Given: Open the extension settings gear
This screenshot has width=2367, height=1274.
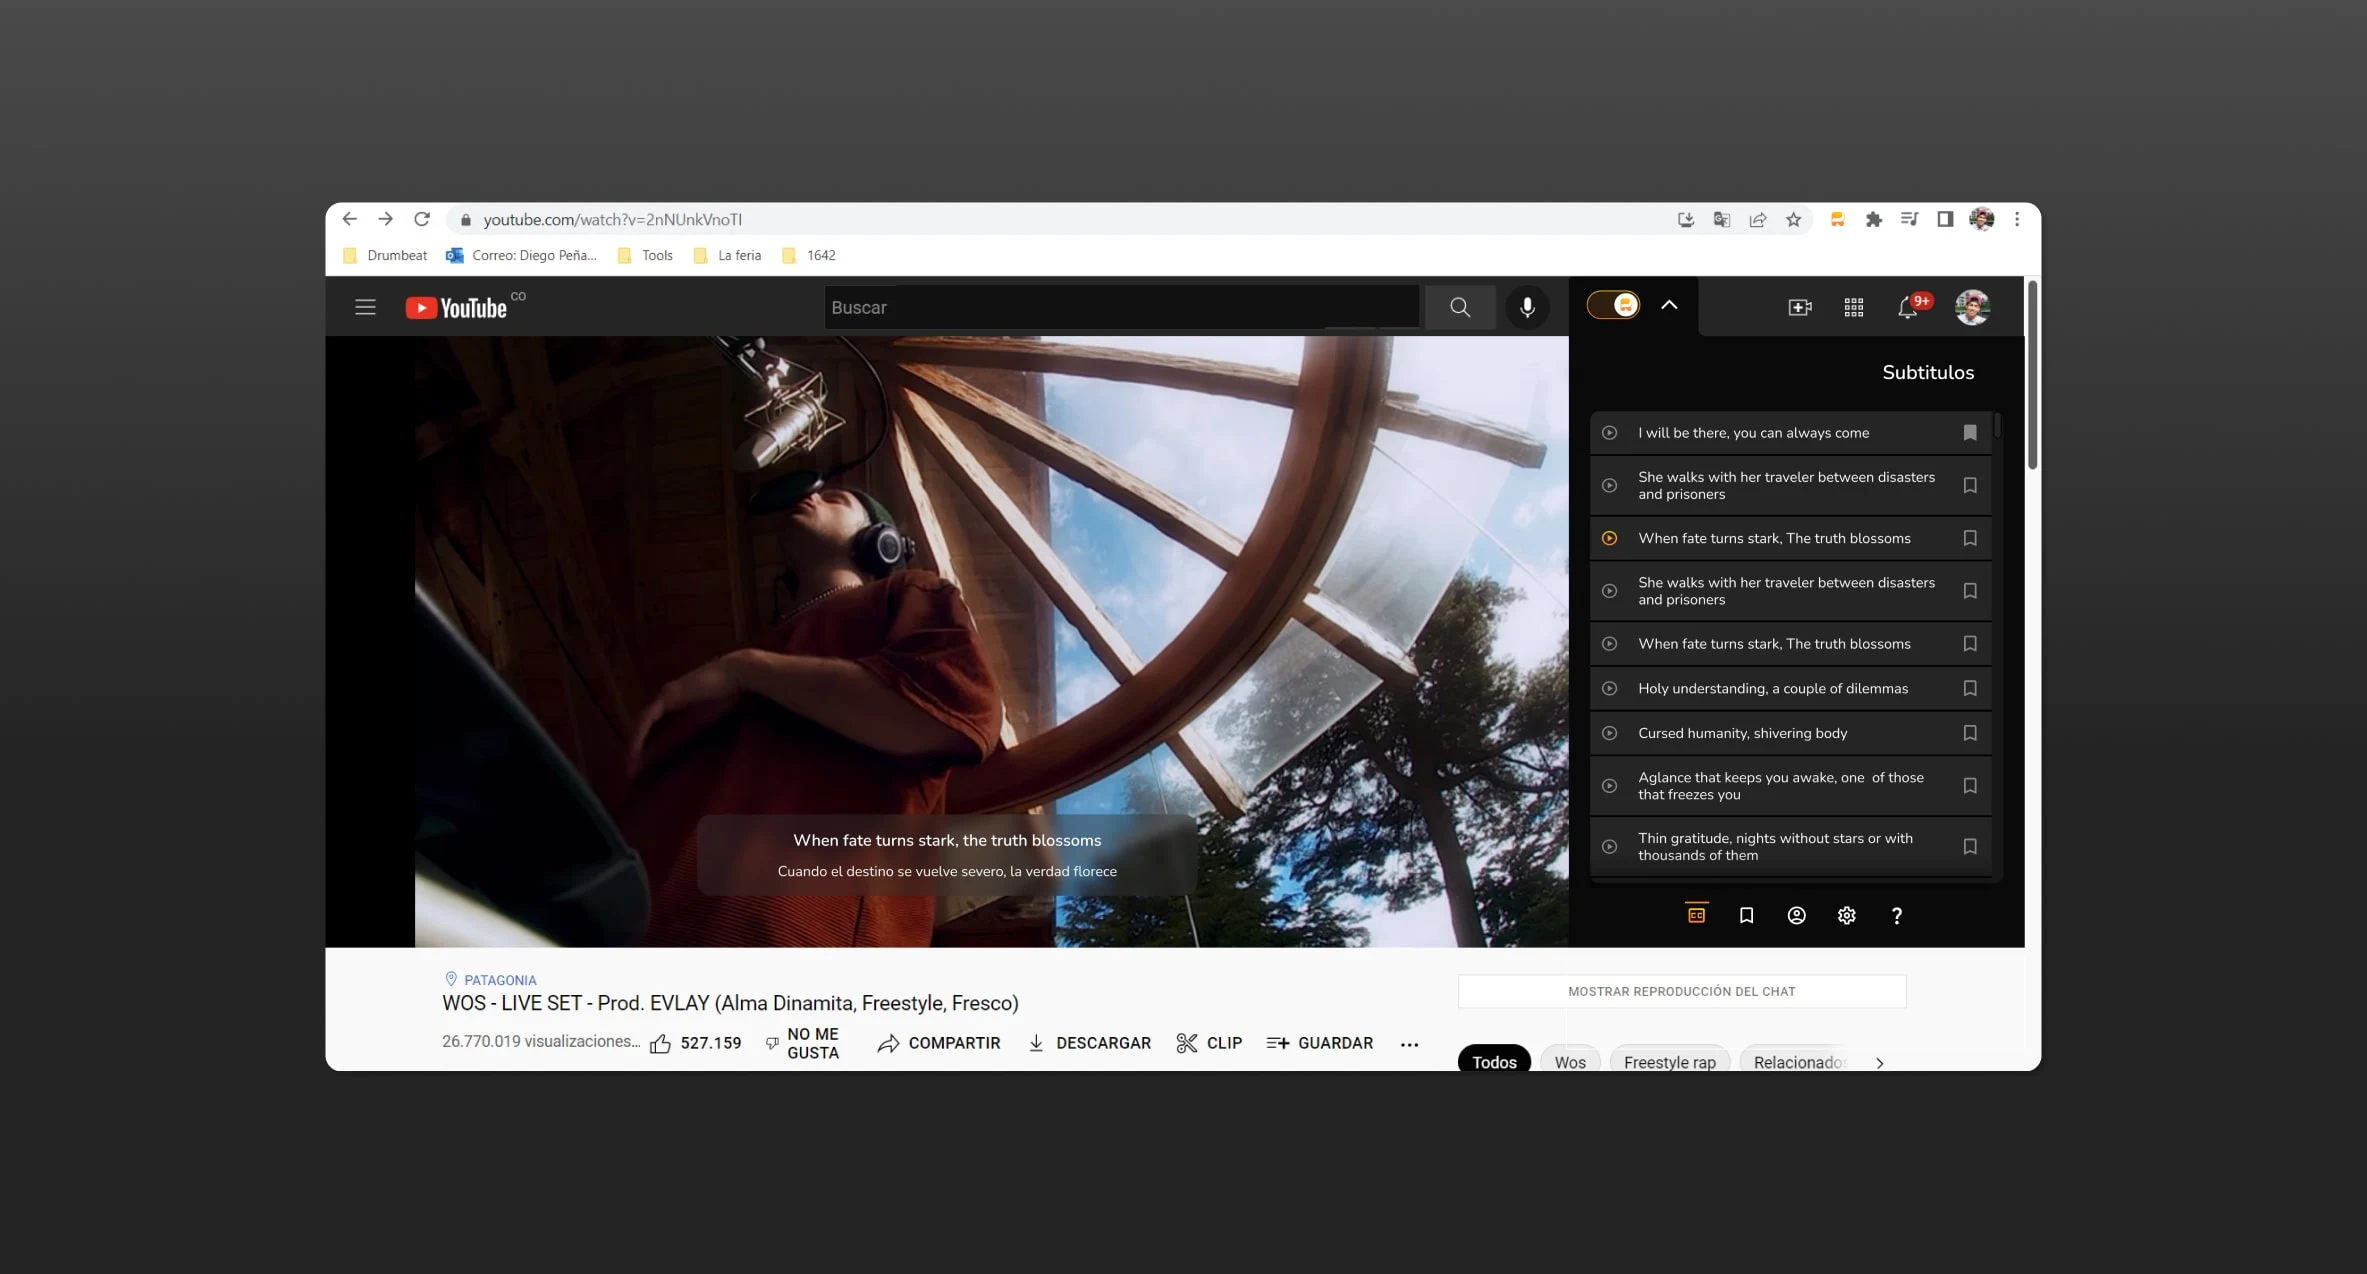Looking at the screenshot, I should (x=1846, y=915).
